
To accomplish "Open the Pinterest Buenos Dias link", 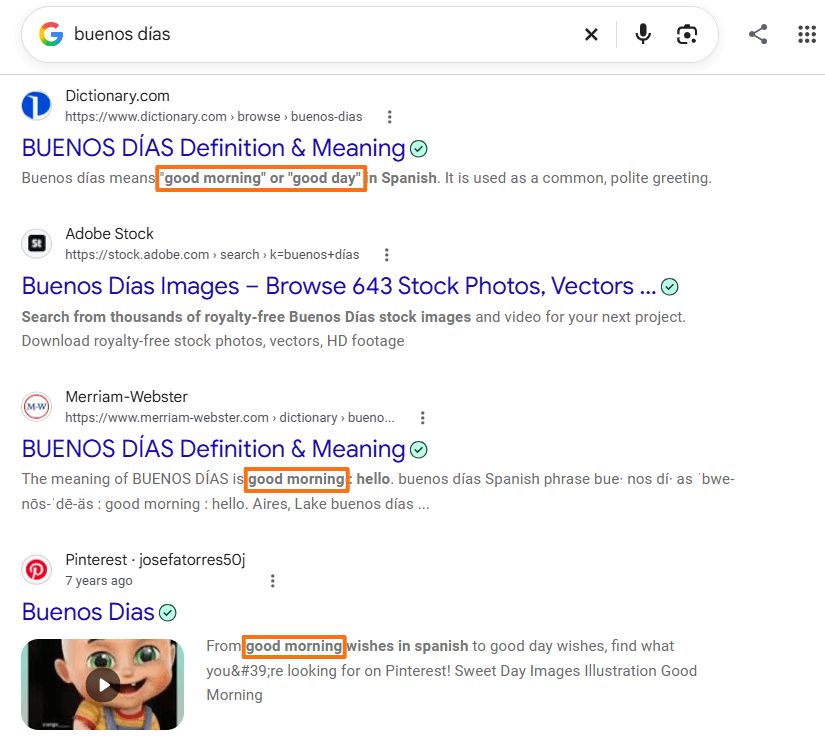I will click(x=88, y=611).
